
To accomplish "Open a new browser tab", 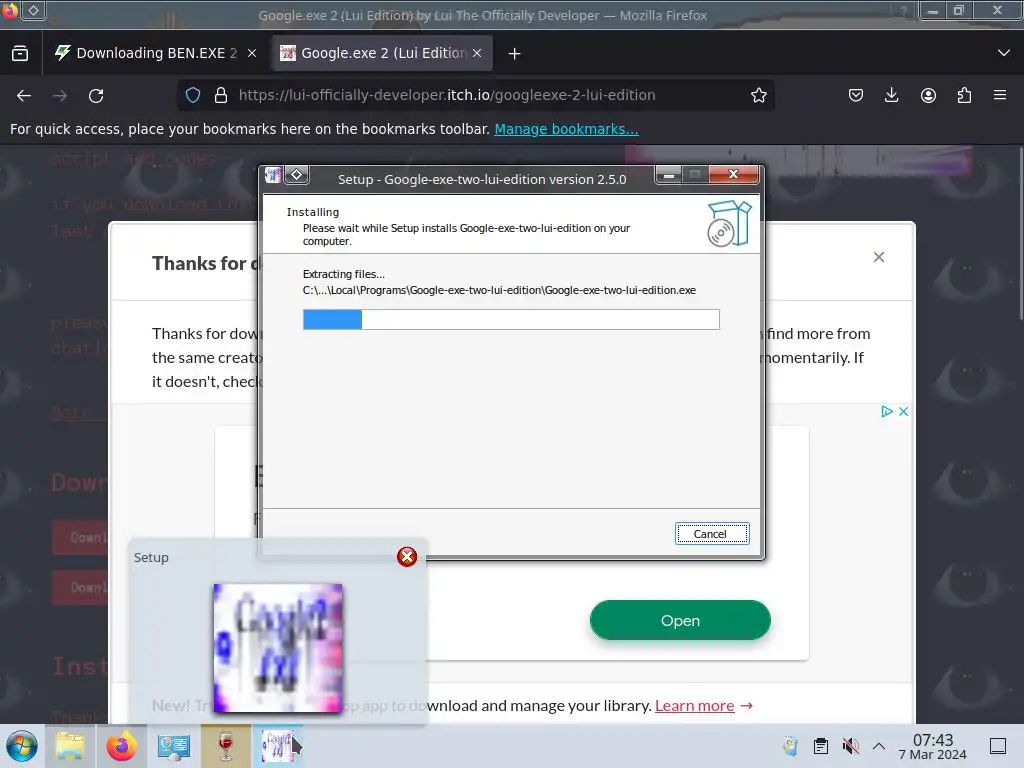I will tap(515, 54).
